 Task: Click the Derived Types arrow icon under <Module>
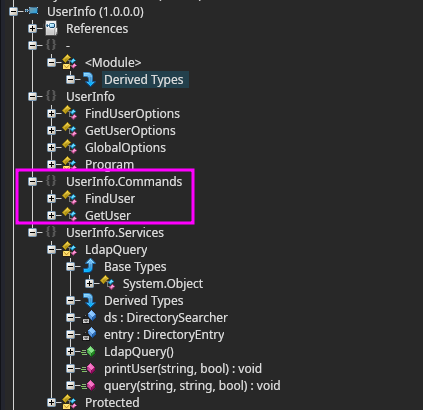(89, 79)
